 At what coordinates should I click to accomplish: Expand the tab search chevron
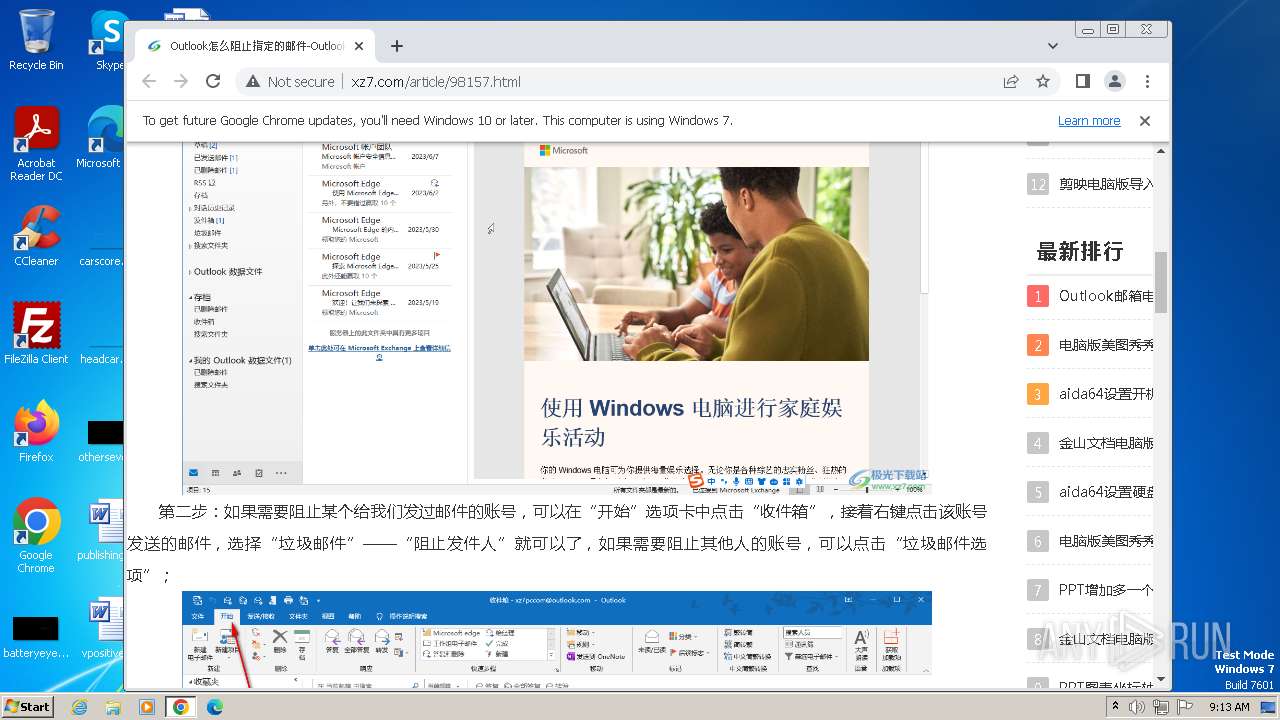click(1052, 46)
